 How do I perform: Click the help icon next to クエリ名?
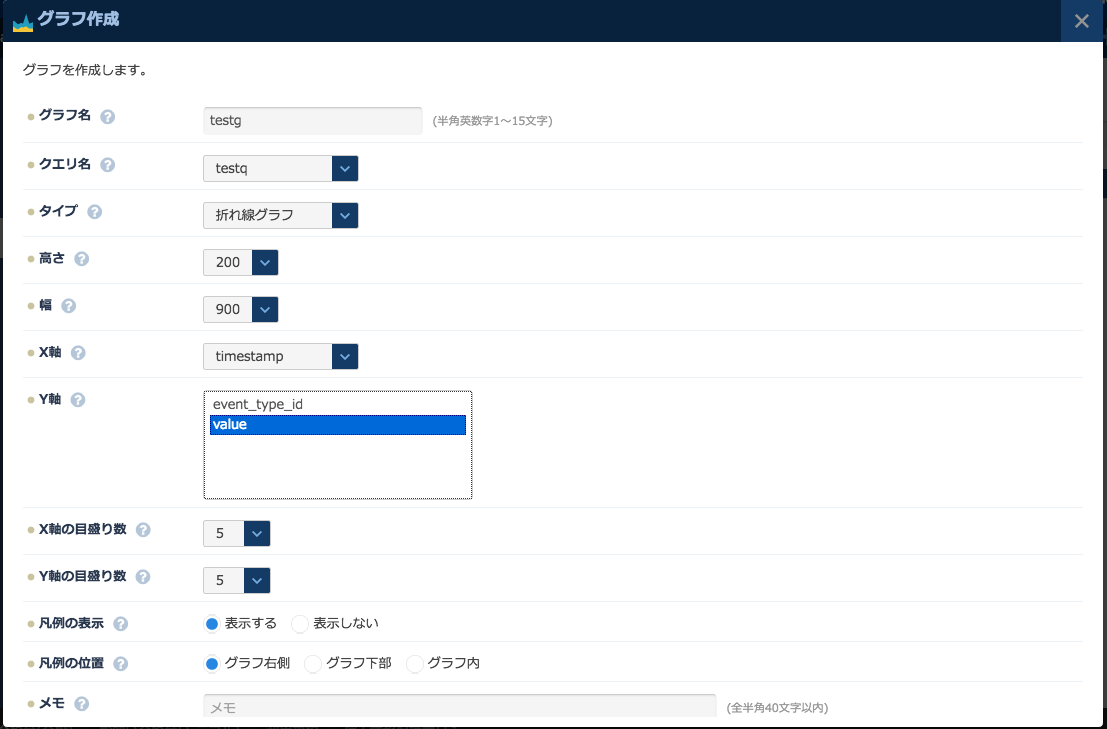click(x=107, y=165)
